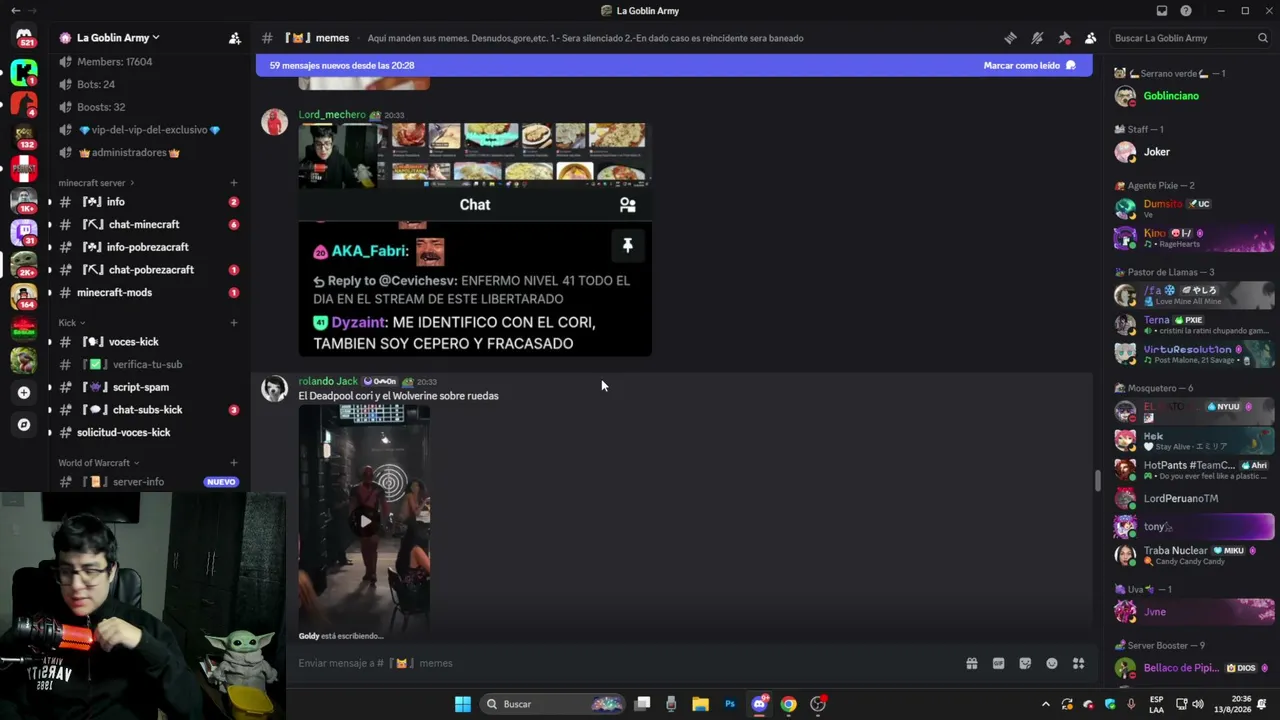This screenshot has height=720, width=1280.
Task: Open the Twitch-logo server in sidebar
Action: tap(24, 232)
